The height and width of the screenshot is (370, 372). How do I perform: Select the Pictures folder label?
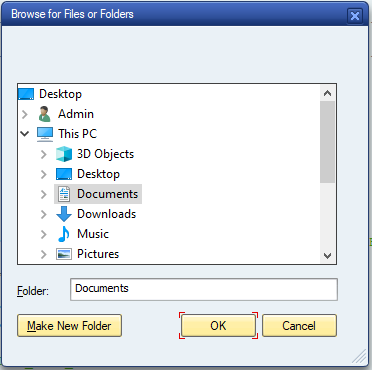pos(98,254)
